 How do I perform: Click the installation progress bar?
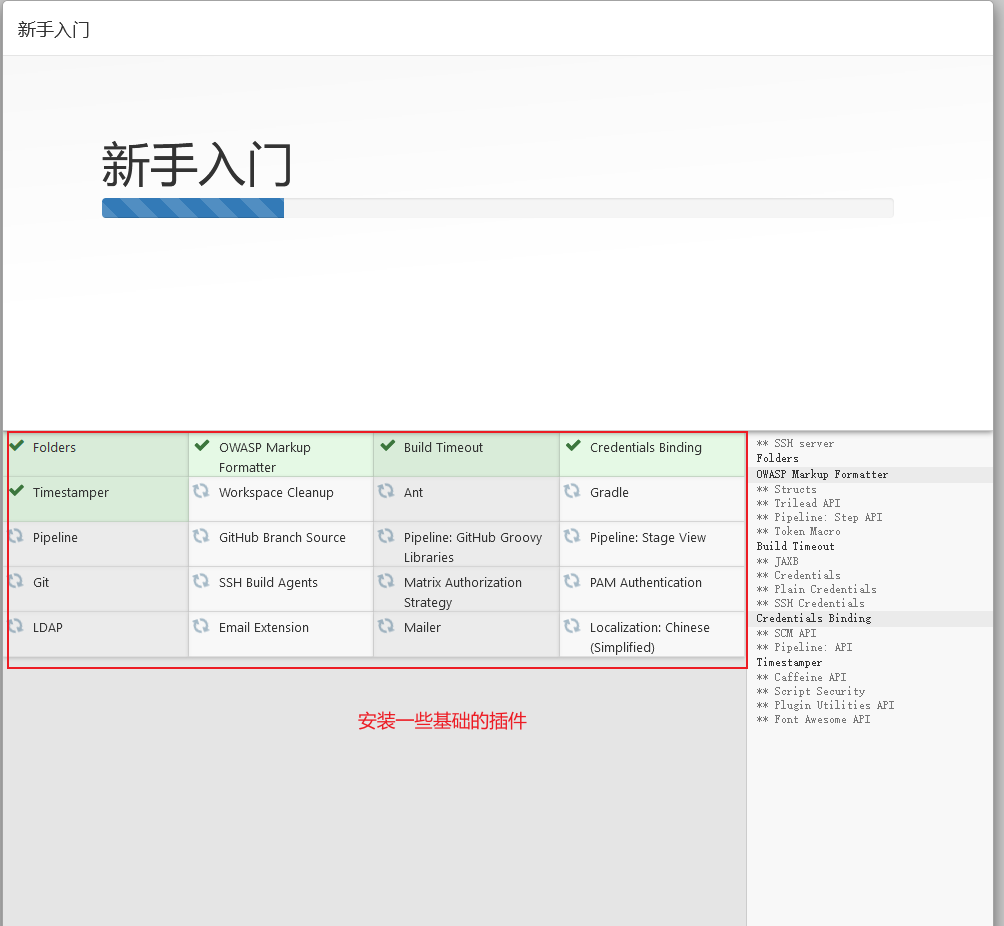pos(498,208)
